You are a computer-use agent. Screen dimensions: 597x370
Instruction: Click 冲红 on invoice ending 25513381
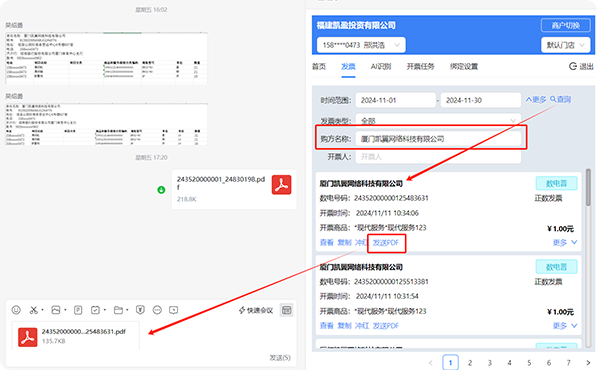[x=362, y=326]
